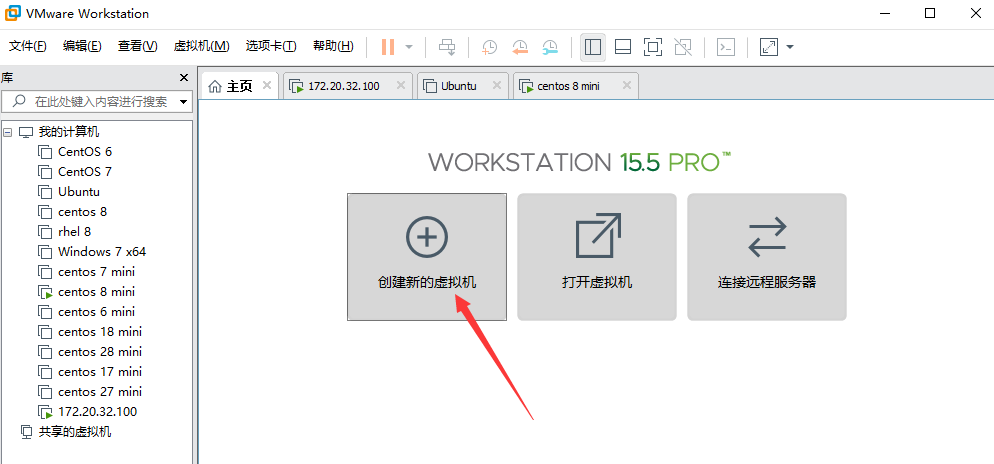This screenshot has height=464, width=994.
Task: Click 连接远程服务器 button
Action: coord(767,257)
